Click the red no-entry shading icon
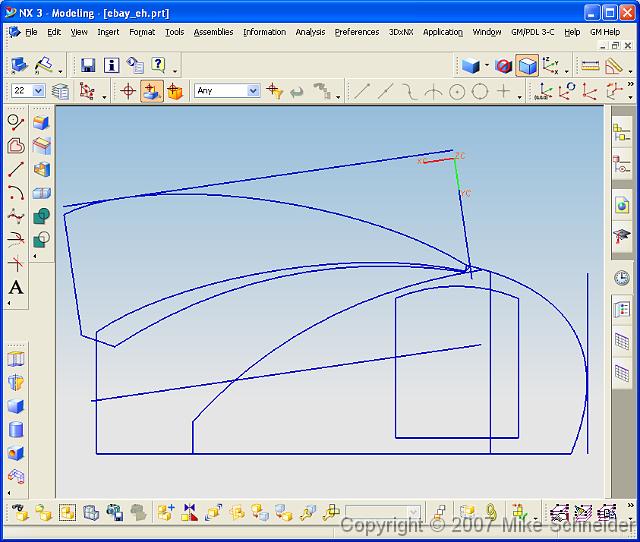The height and width of the screenshot is (542, 640). (x=503, y=66)
